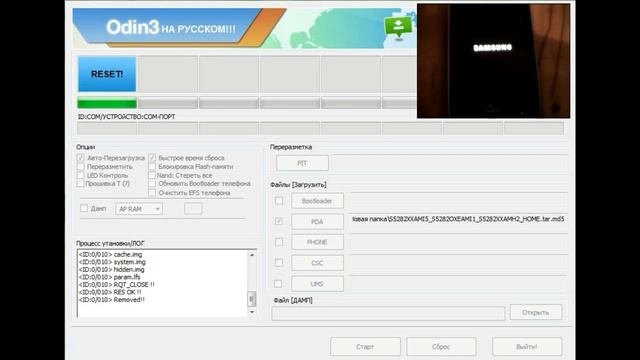Screen dimensions: 640x360
Task: Enable LED Контроль checkbox
Action: click(80, 175)
